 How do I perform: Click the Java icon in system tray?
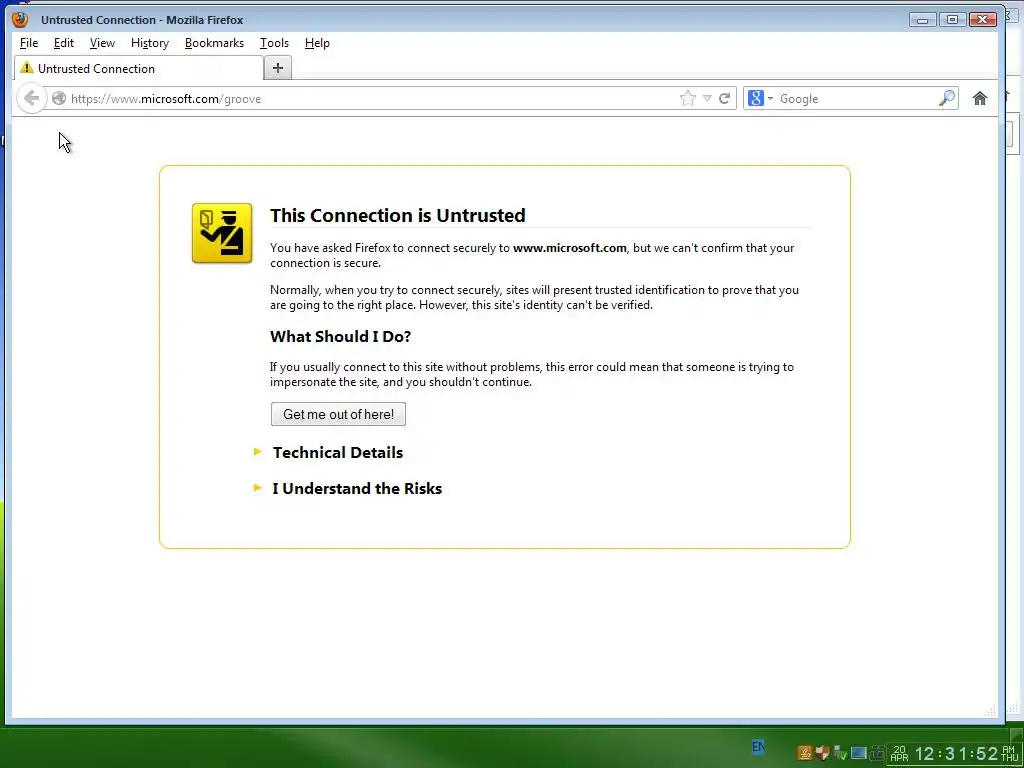pyautogui.click(x=805, y=753)
